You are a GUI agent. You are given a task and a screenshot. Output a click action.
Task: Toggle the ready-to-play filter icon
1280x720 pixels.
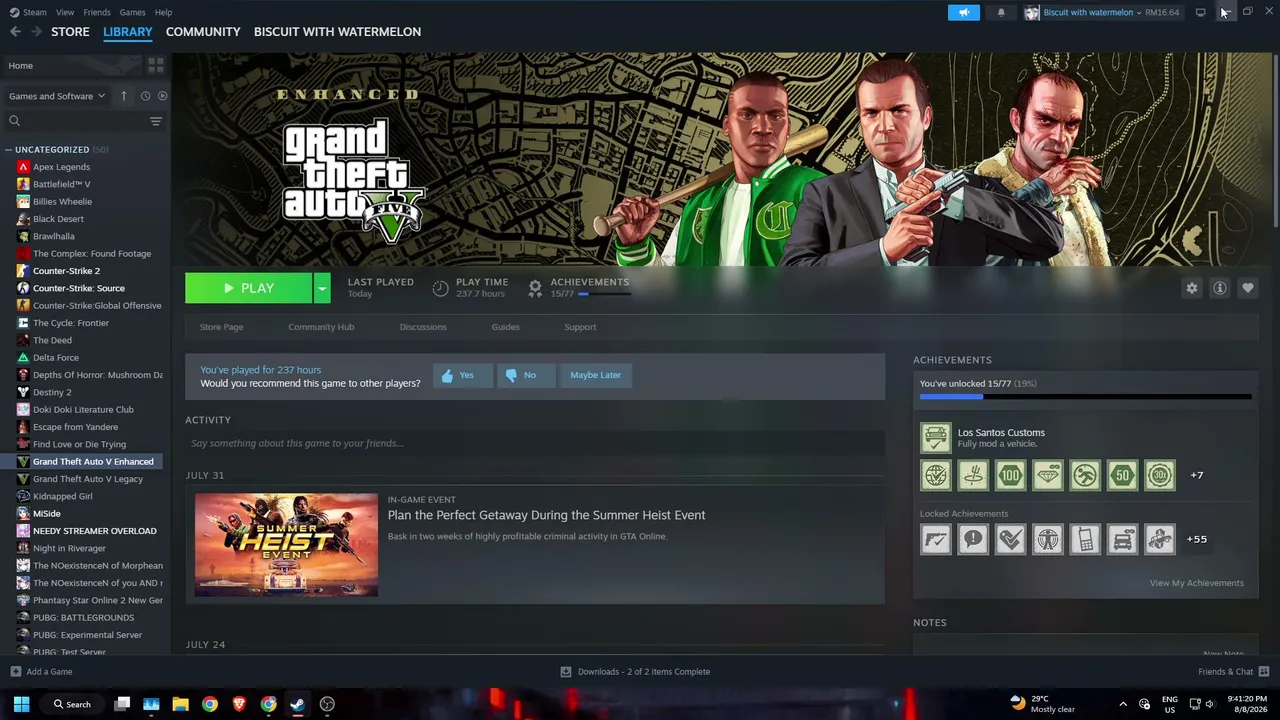tap(162, 96)
